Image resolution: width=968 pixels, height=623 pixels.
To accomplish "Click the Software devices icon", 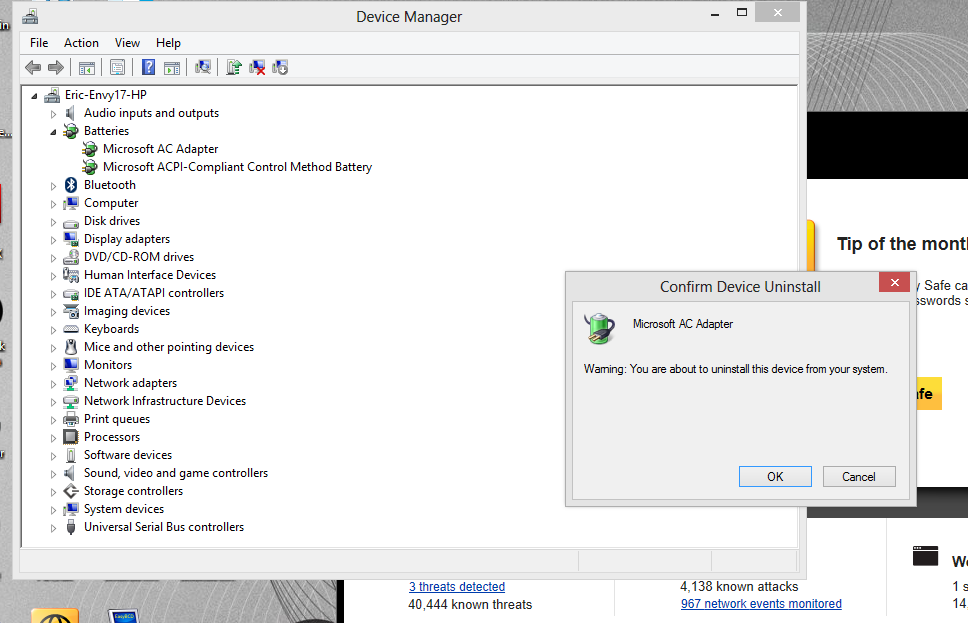I will coord(71,455).
